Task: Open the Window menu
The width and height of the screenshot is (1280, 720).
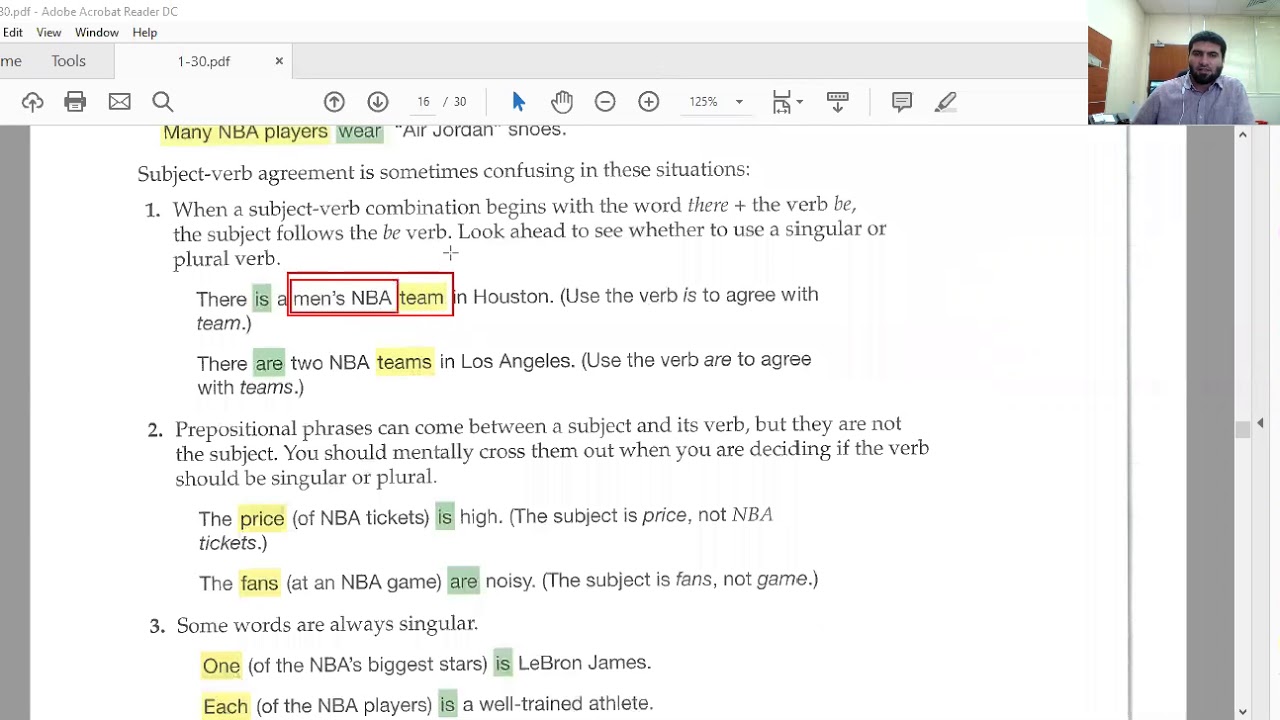Action: pyautogui.click(x=97, y=32)
